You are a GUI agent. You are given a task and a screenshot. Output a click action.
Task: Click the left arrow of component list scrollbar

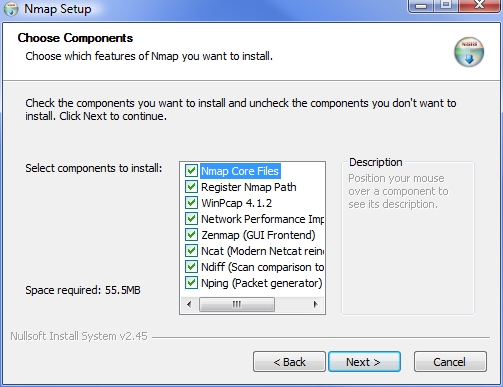click(x=189, y=304)
